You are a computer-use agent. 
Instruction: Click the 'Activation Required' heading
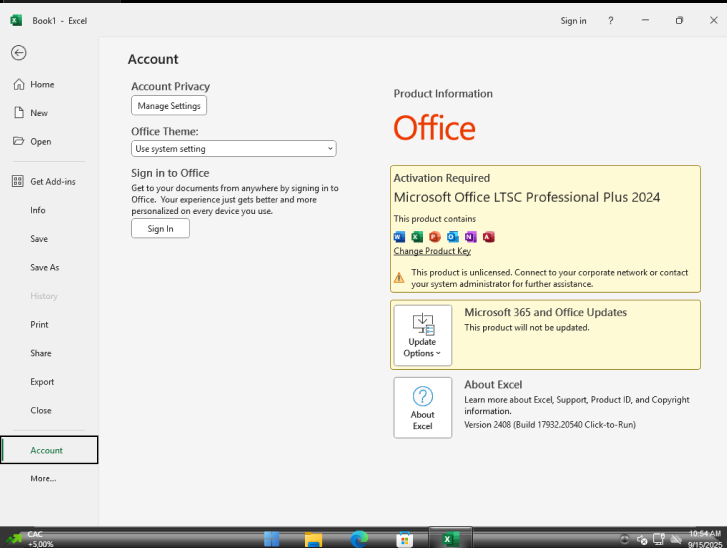pyautogui.click(x=441, y=178)
